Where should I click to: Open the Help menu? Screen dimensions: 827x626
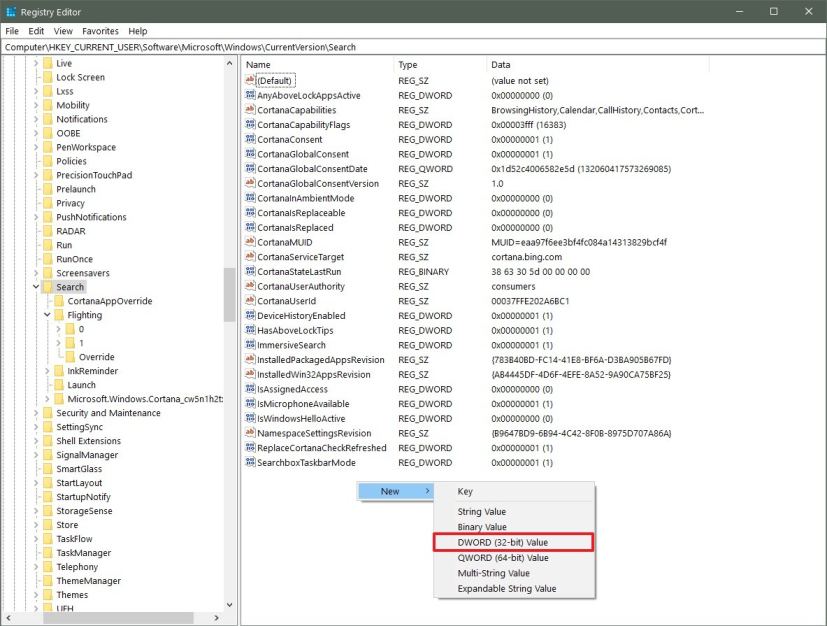click(x=138, y=31)
